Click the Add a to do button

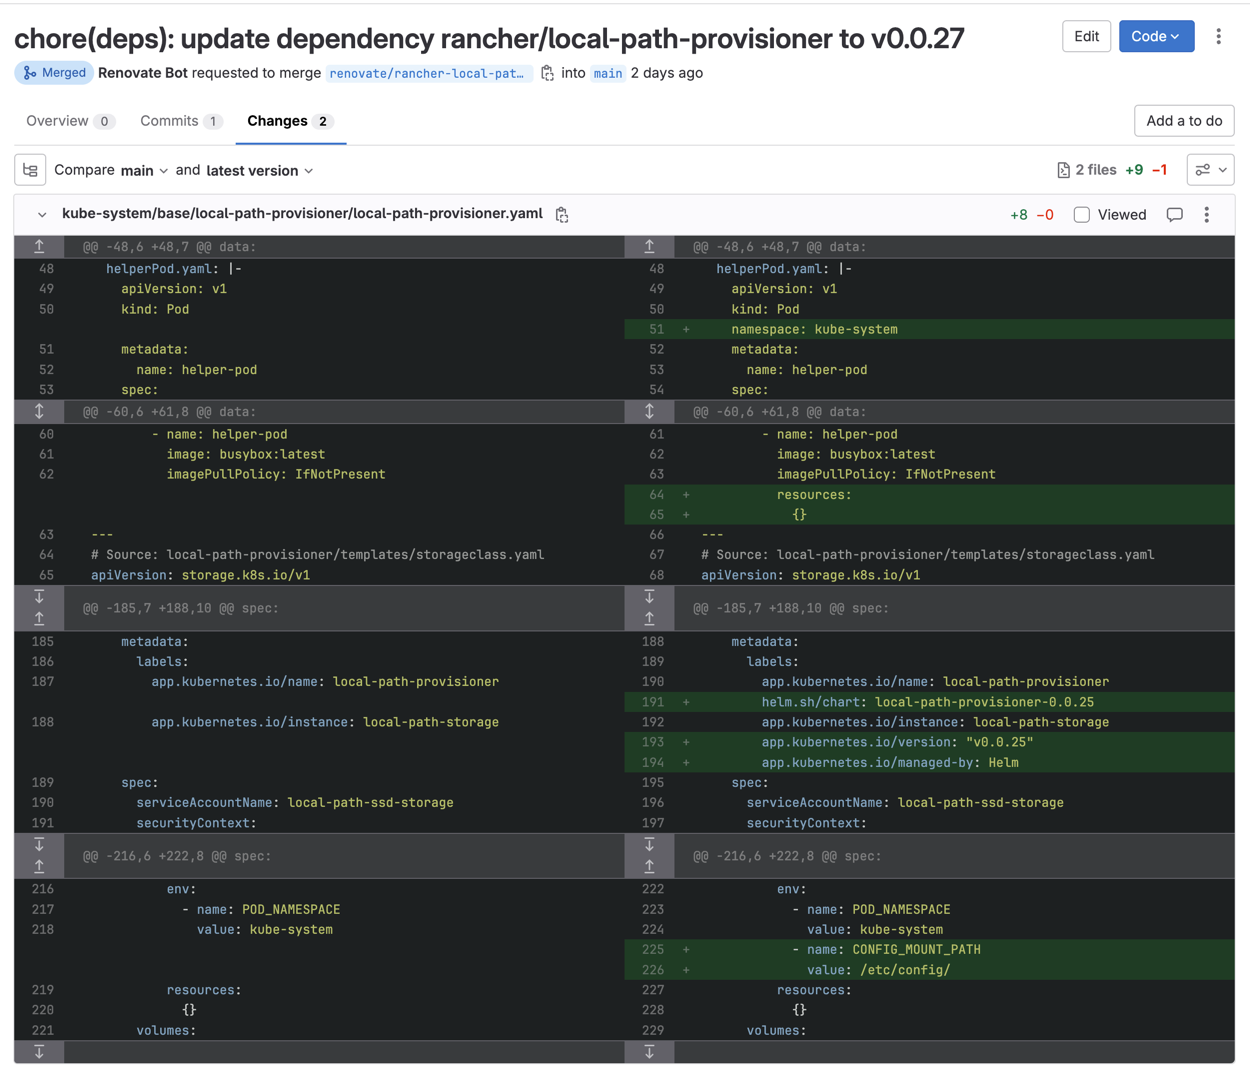coord(1184,120)
